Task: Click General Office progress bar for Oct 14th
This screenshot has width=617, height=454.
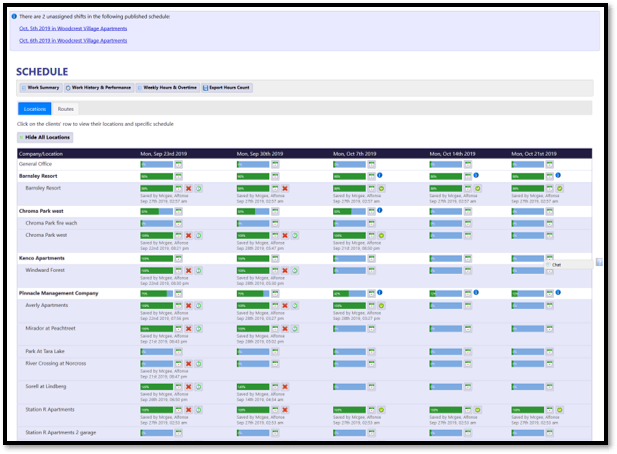Action: point(446,164)
